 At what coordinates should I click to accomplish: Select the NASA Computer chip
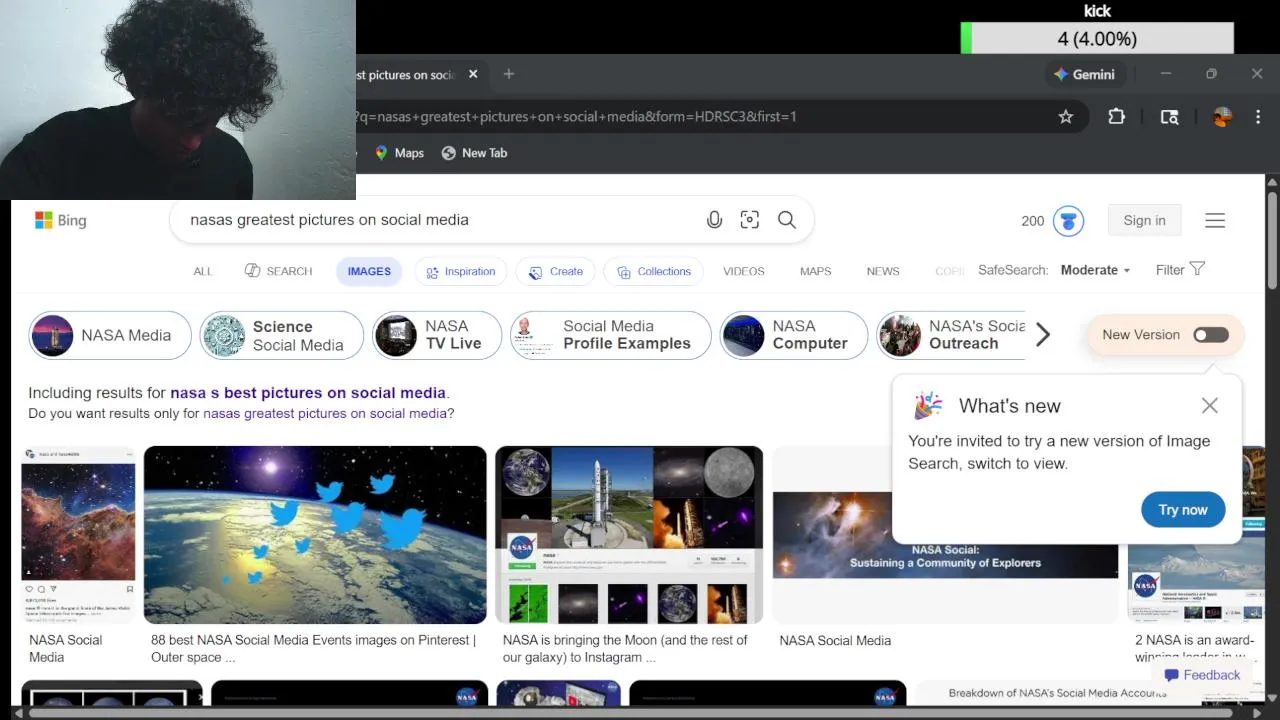click(794, 335)
